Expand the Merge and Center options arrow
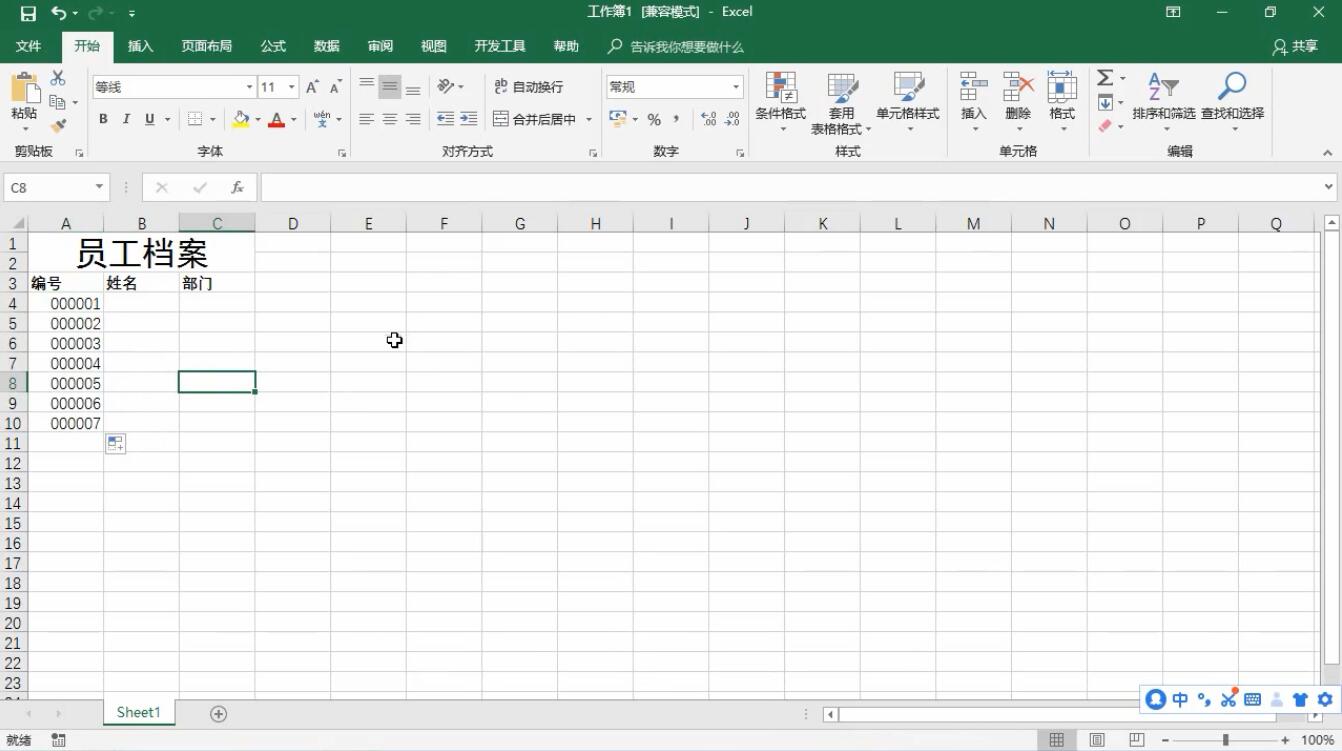The width and height of the screenshot is (1342, 751). coord(589,119)
